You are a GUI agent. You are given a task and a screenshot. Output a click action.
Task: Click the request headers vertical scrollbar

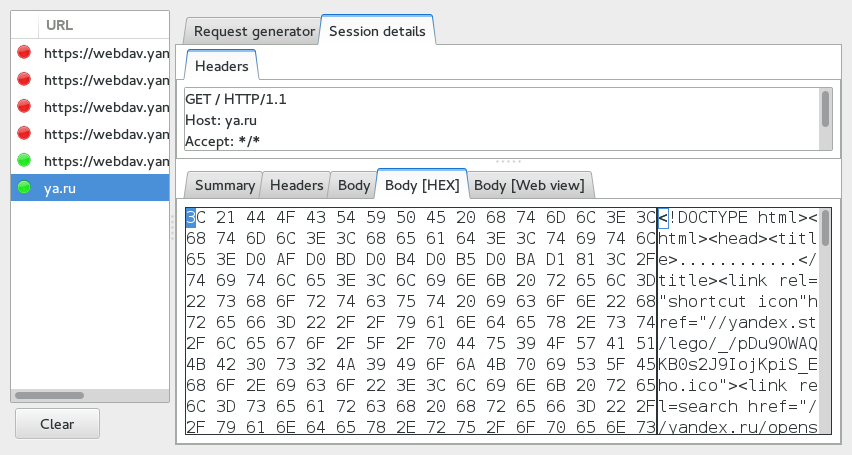pos(825,108)
